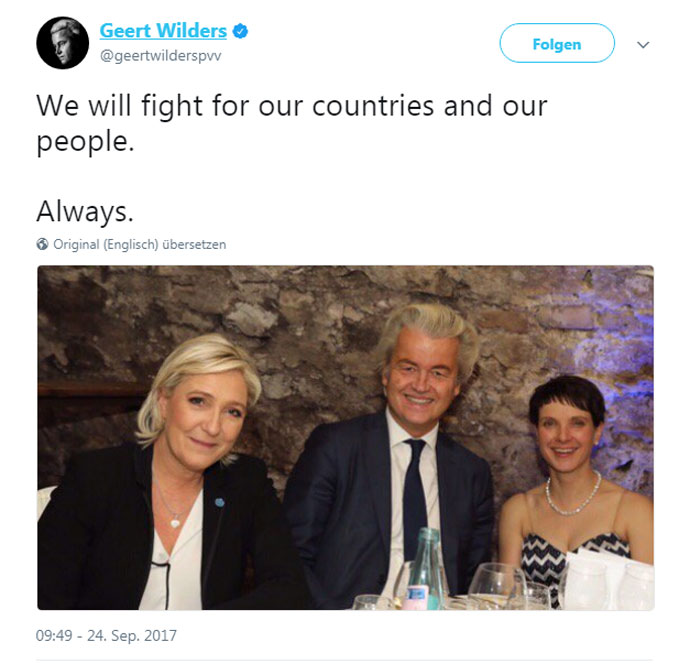The height and width of the screenshot is (664, 690).
Task: Open the attached photo at the stone wall
Action: tap(345, 437)
